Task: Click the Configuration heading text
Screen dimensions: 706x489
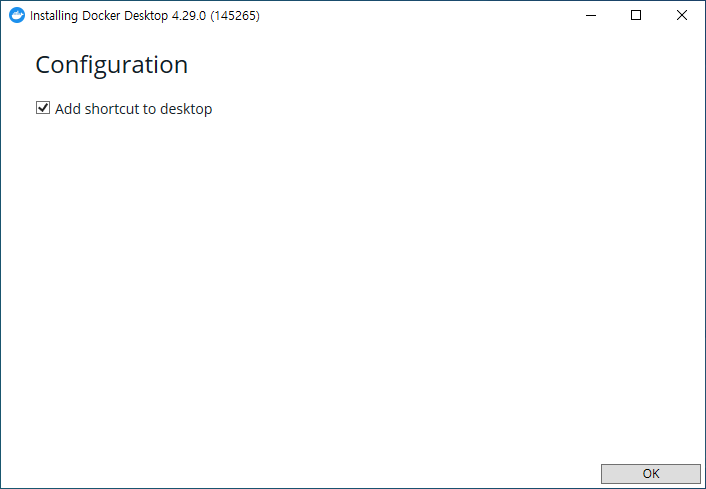Action: (111, 65)
